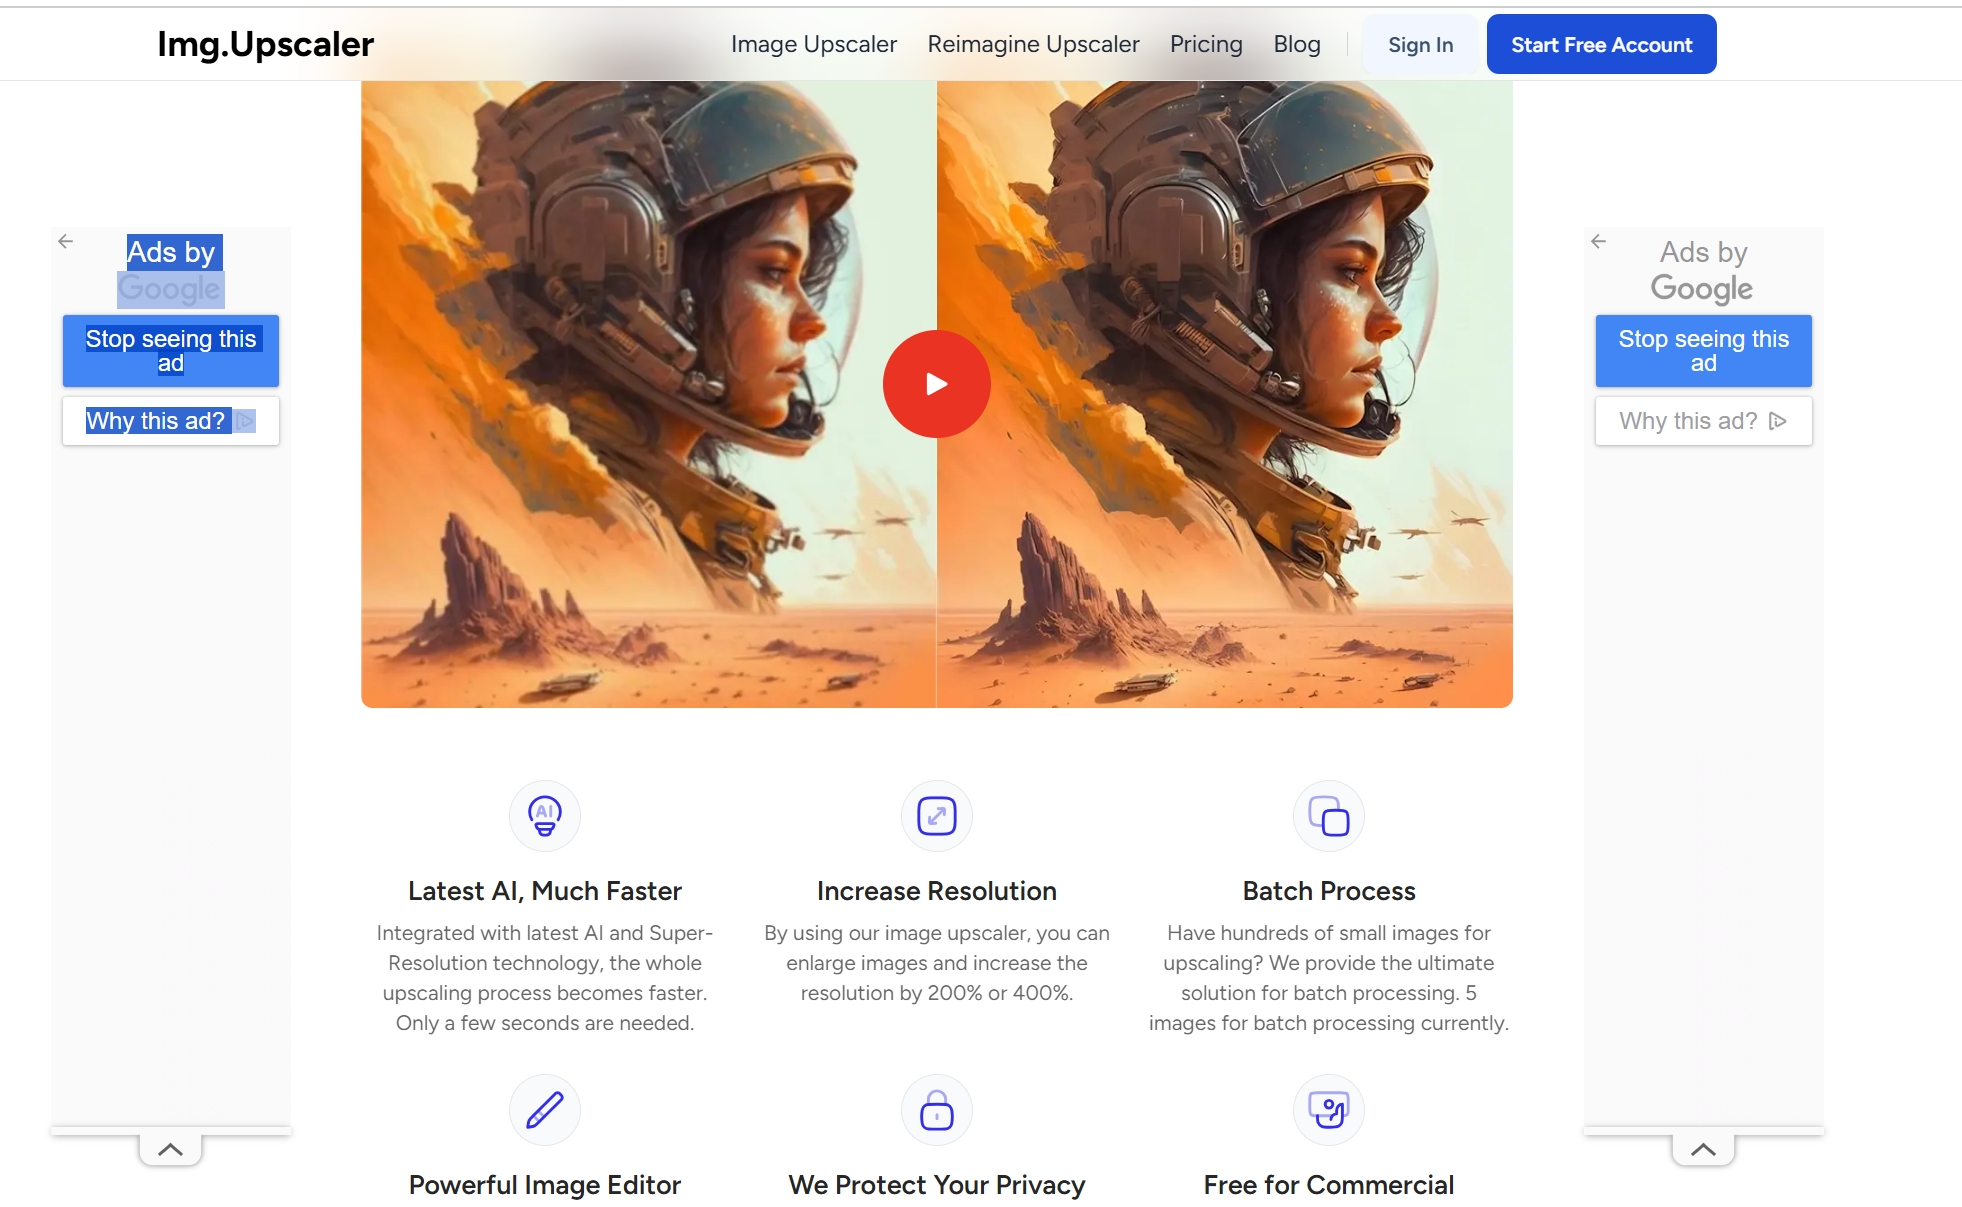
Task: Click Start Free Account button
Action: point(1601,45)
